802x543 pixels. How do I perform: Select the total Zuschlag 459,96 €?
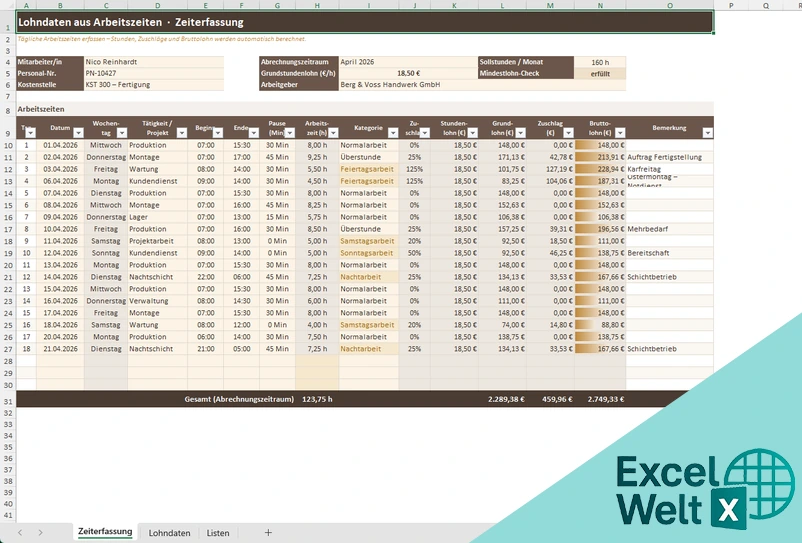[550, 399]
